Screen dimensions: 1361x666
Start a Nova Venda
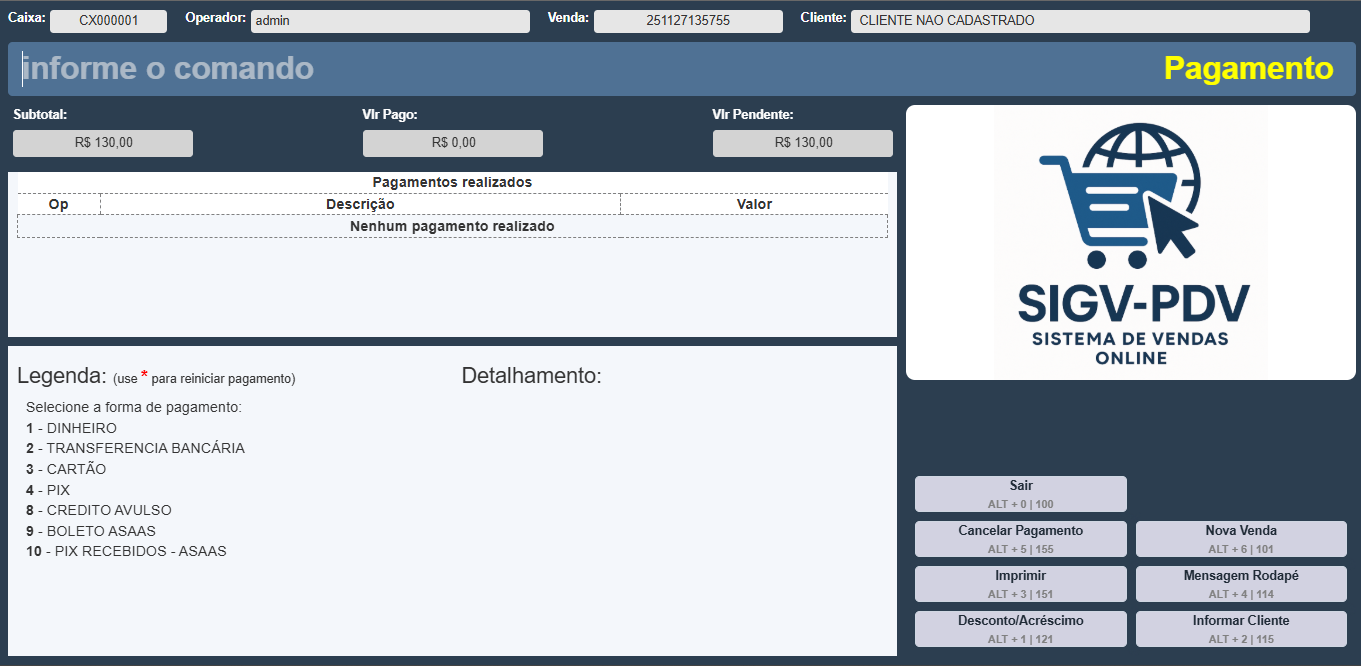click(x=1241, y=539)
